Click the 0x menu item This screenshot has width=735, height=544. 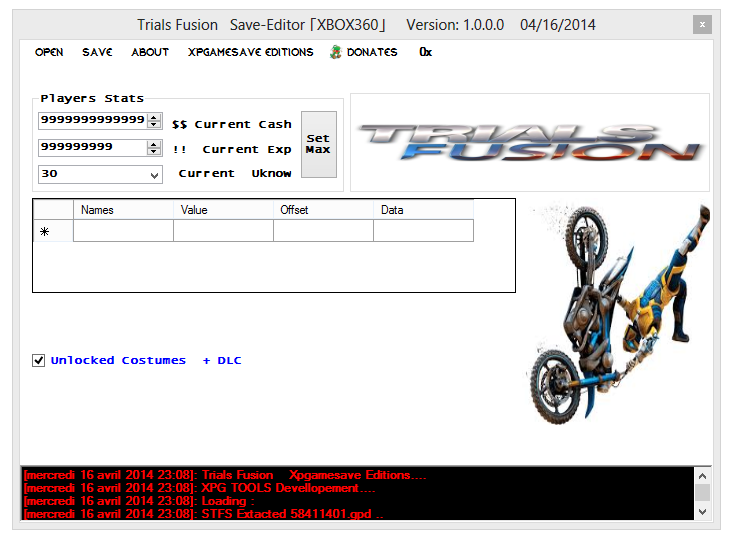(x=425, y=52)
